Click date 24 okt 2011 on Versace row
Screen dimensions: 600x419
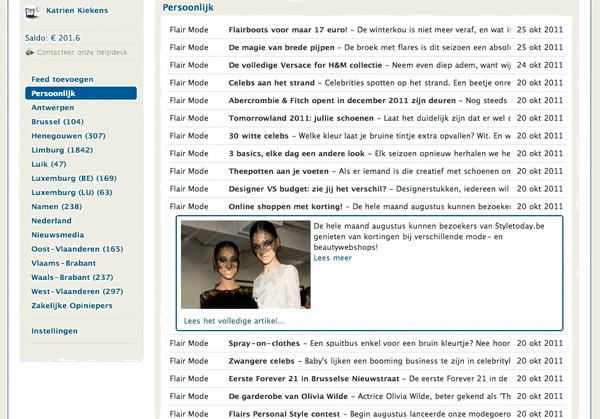(x=540, y=65)
